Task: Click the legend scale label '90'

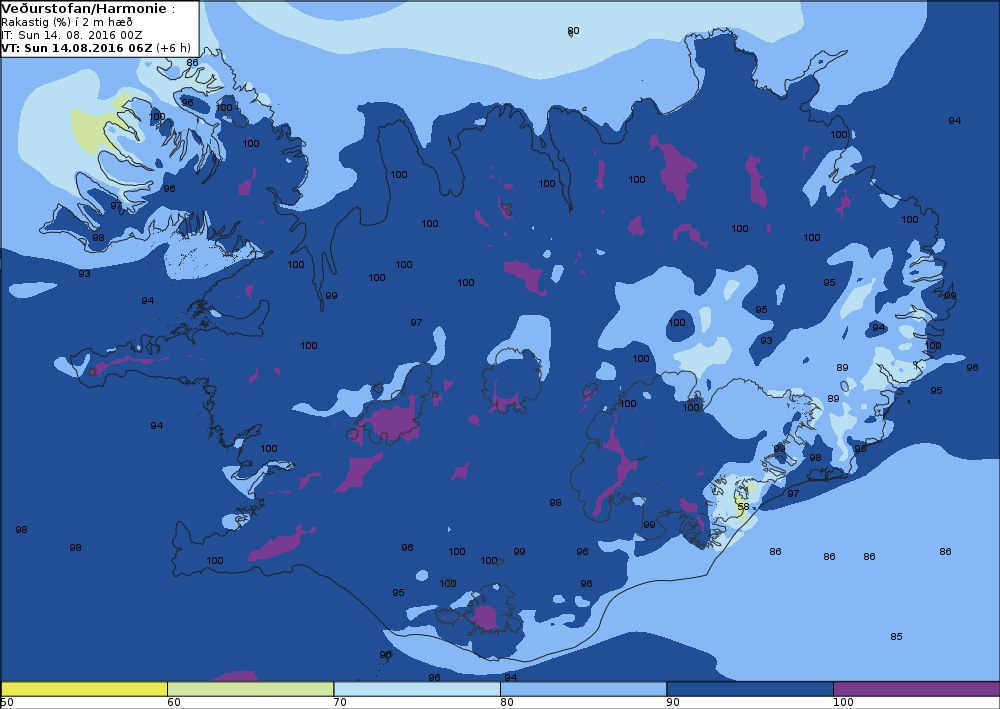Action: 673,702
